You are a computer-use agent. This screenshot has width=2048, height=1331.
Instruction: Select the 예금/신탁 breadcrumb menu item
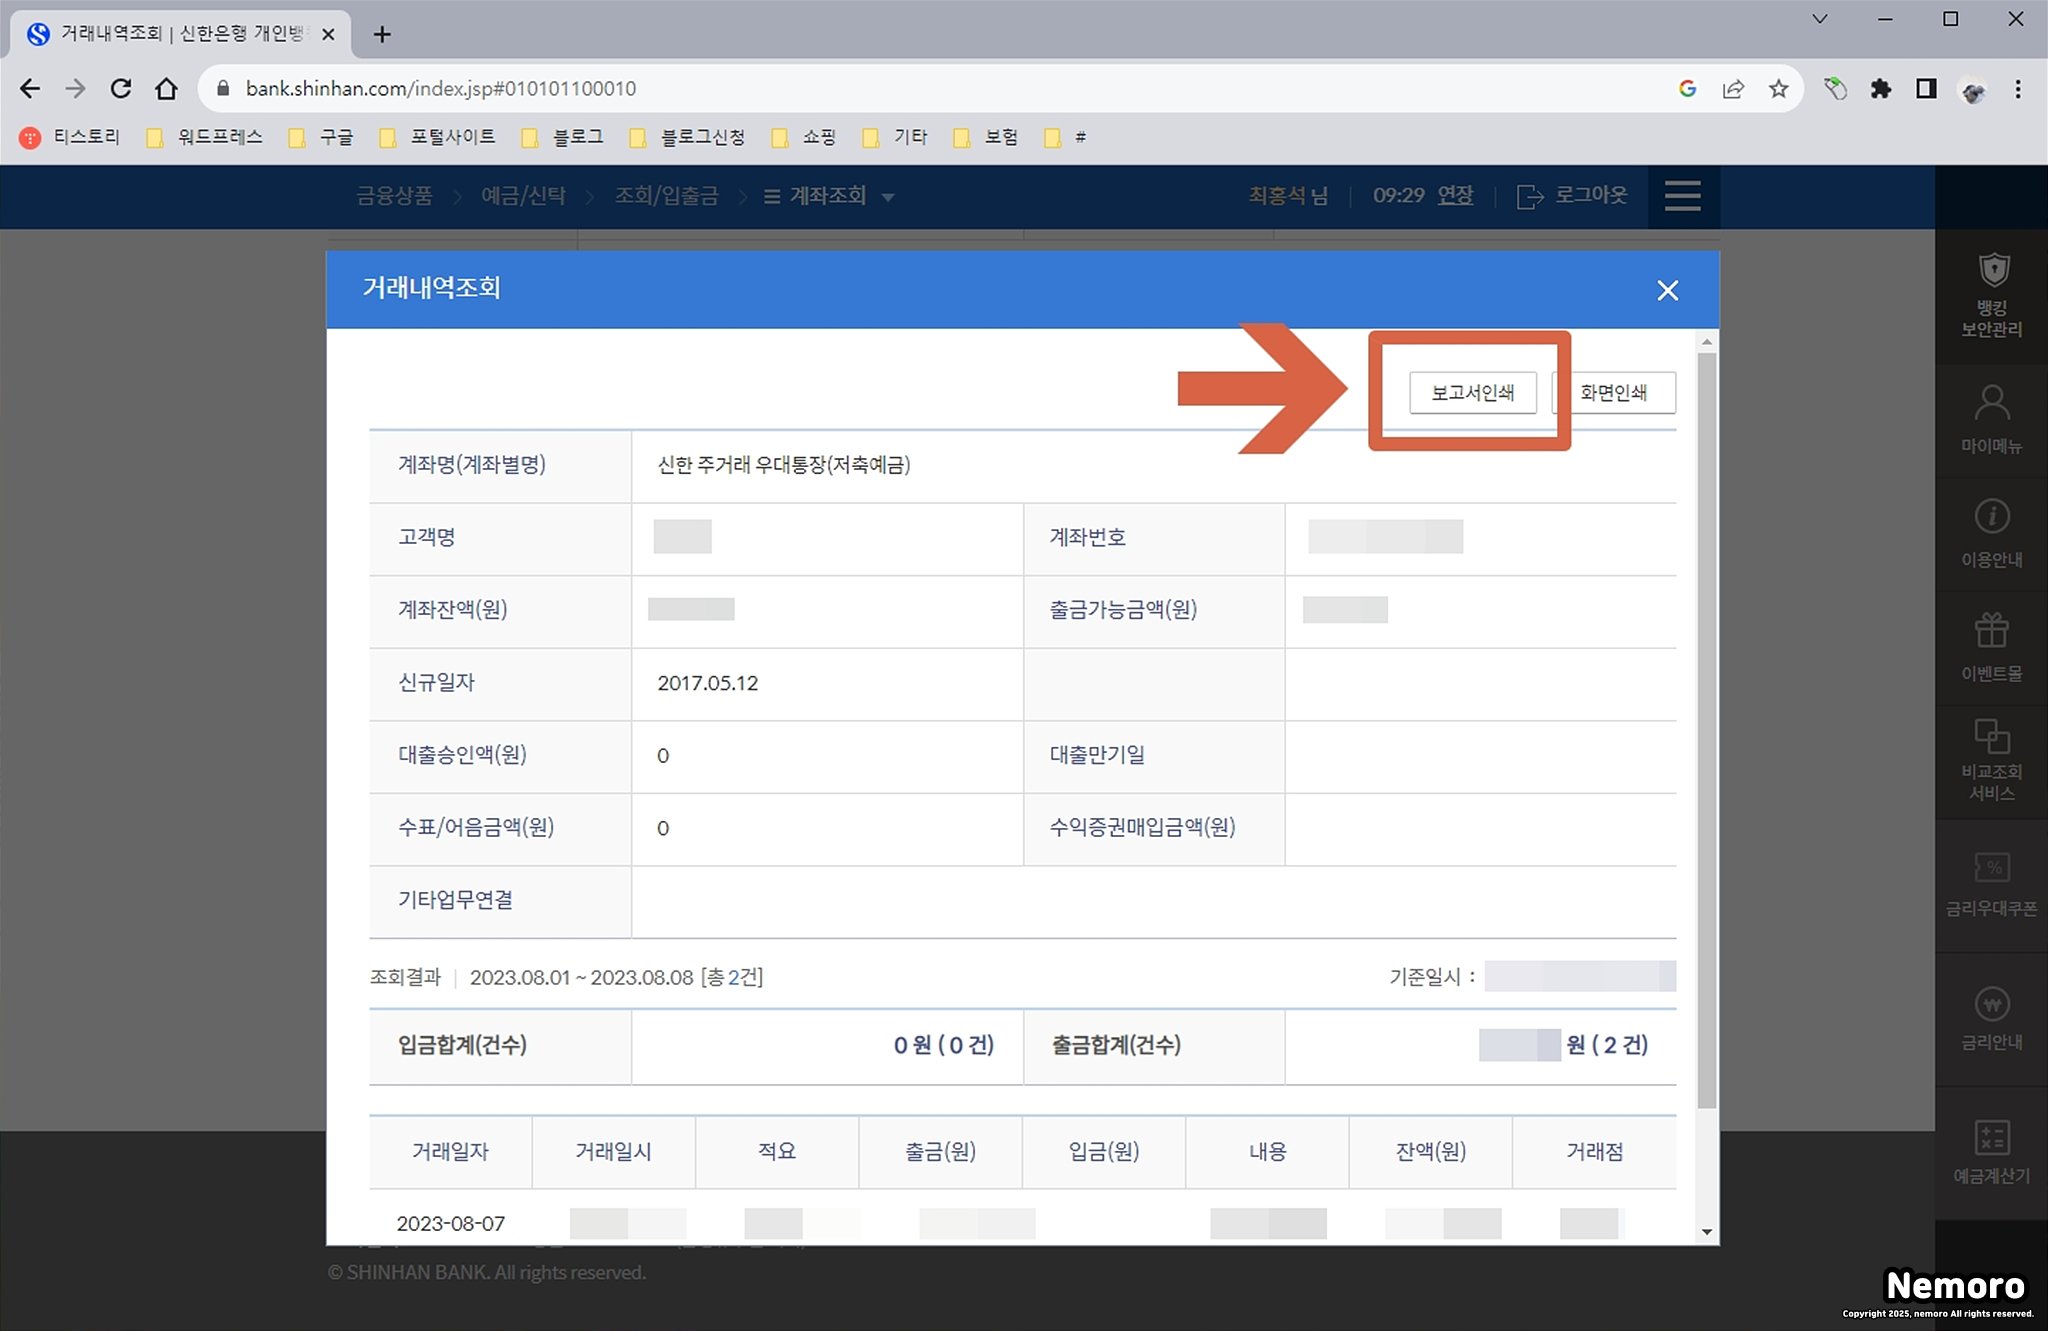click(x=523, y=196)
